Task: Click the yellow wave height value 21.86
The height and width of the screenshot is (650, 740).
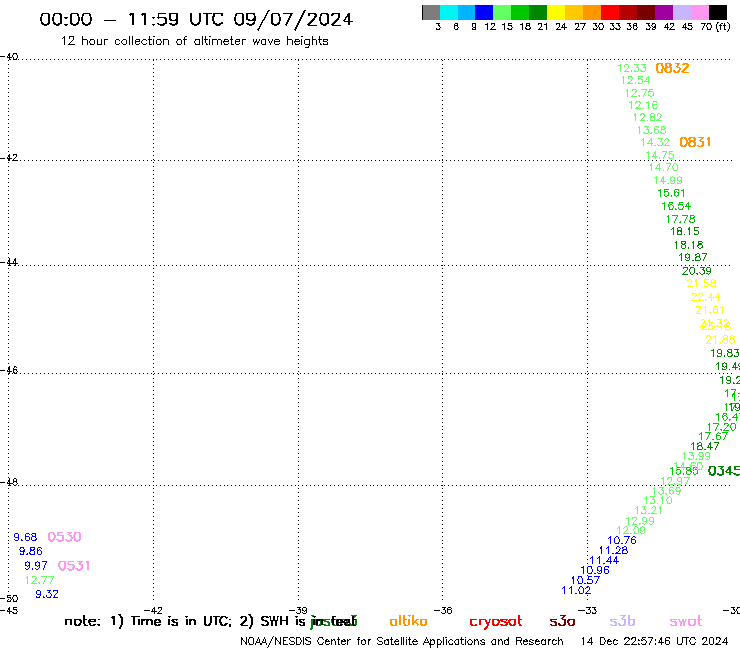Action: tap(721, 340)
